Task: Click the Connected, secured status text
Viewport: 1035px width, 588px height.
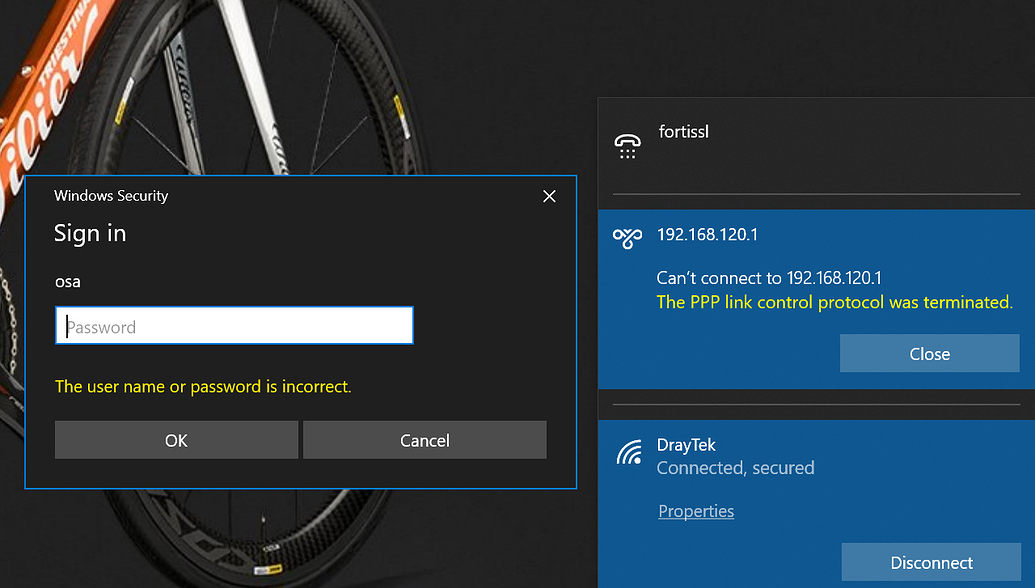Action: click(x=735, y=468)
